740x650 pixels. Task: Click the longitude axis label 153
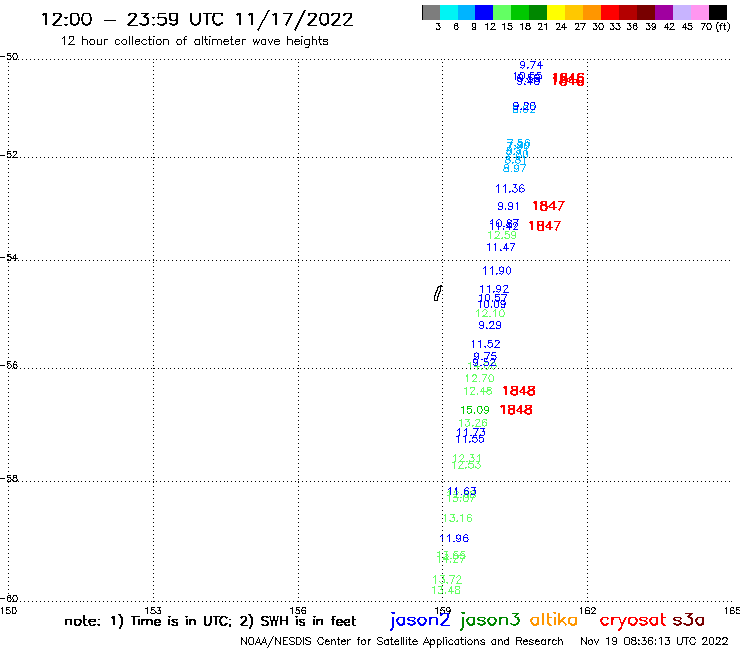tap(153, 610)
